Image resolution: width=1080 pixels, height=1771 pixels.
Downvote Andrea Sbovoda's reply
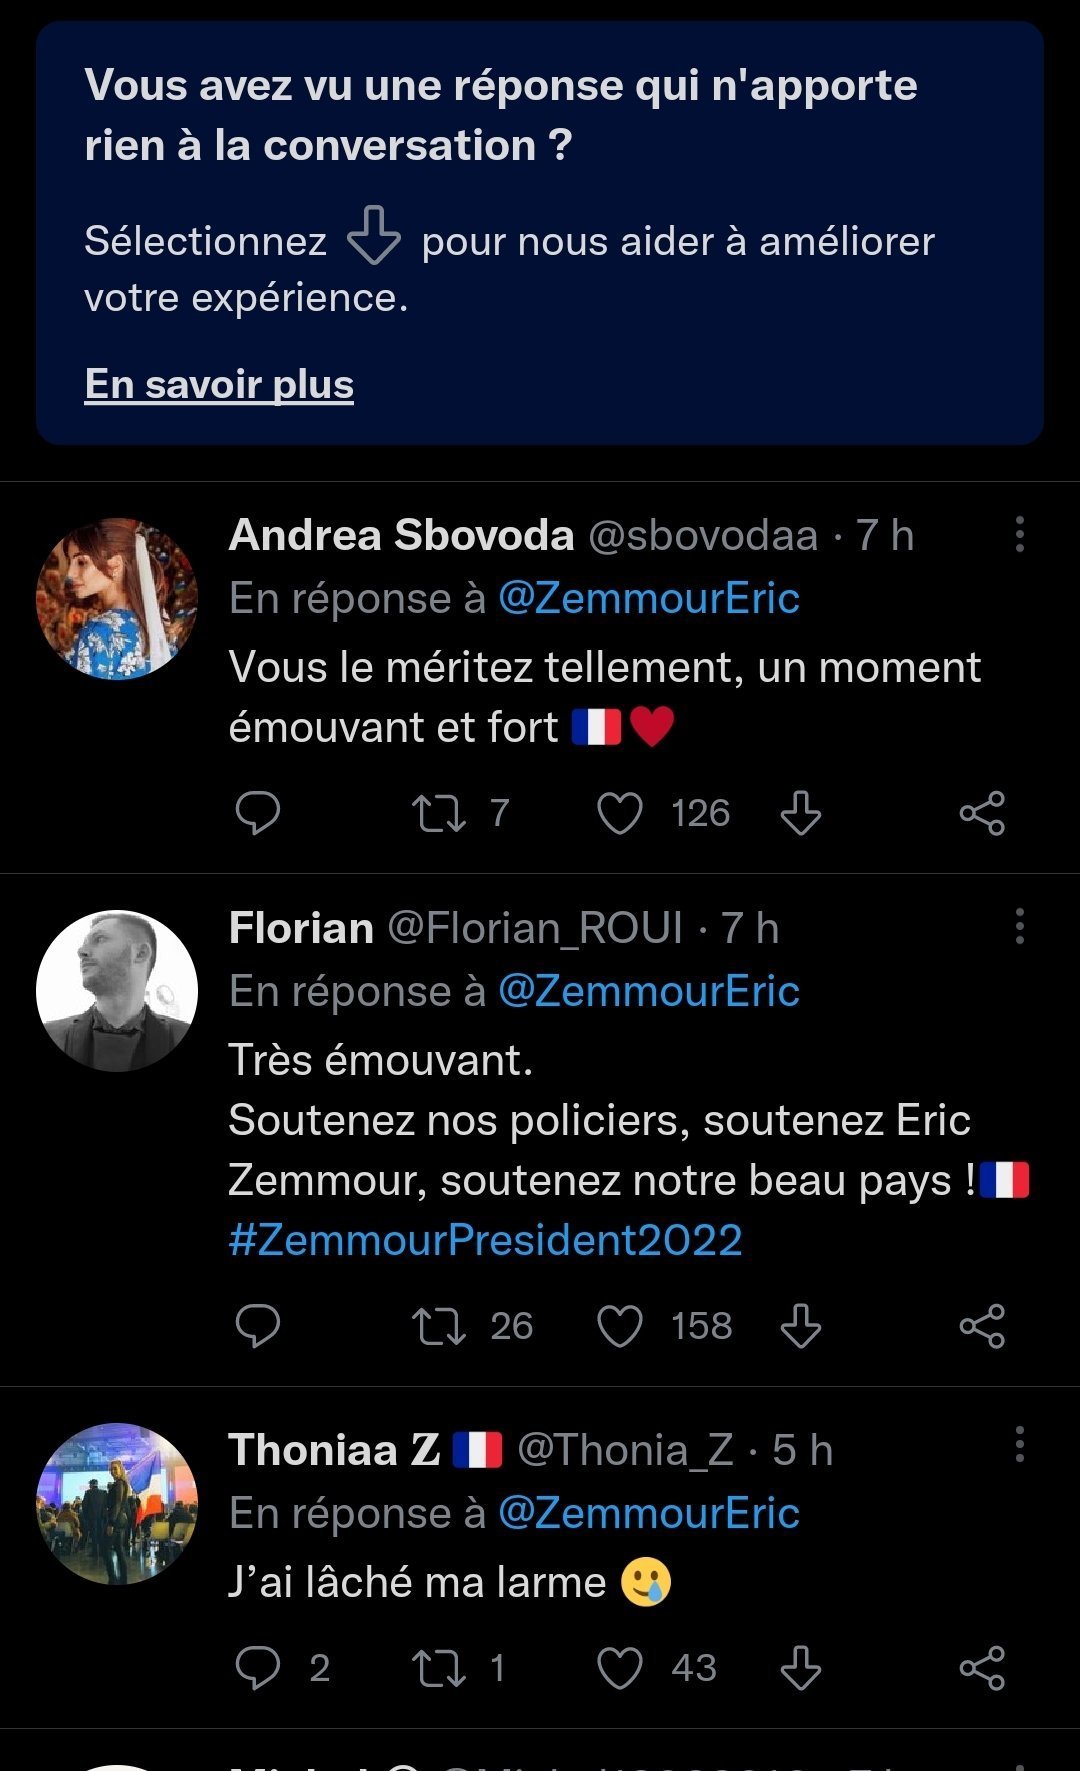coord(800,813)
